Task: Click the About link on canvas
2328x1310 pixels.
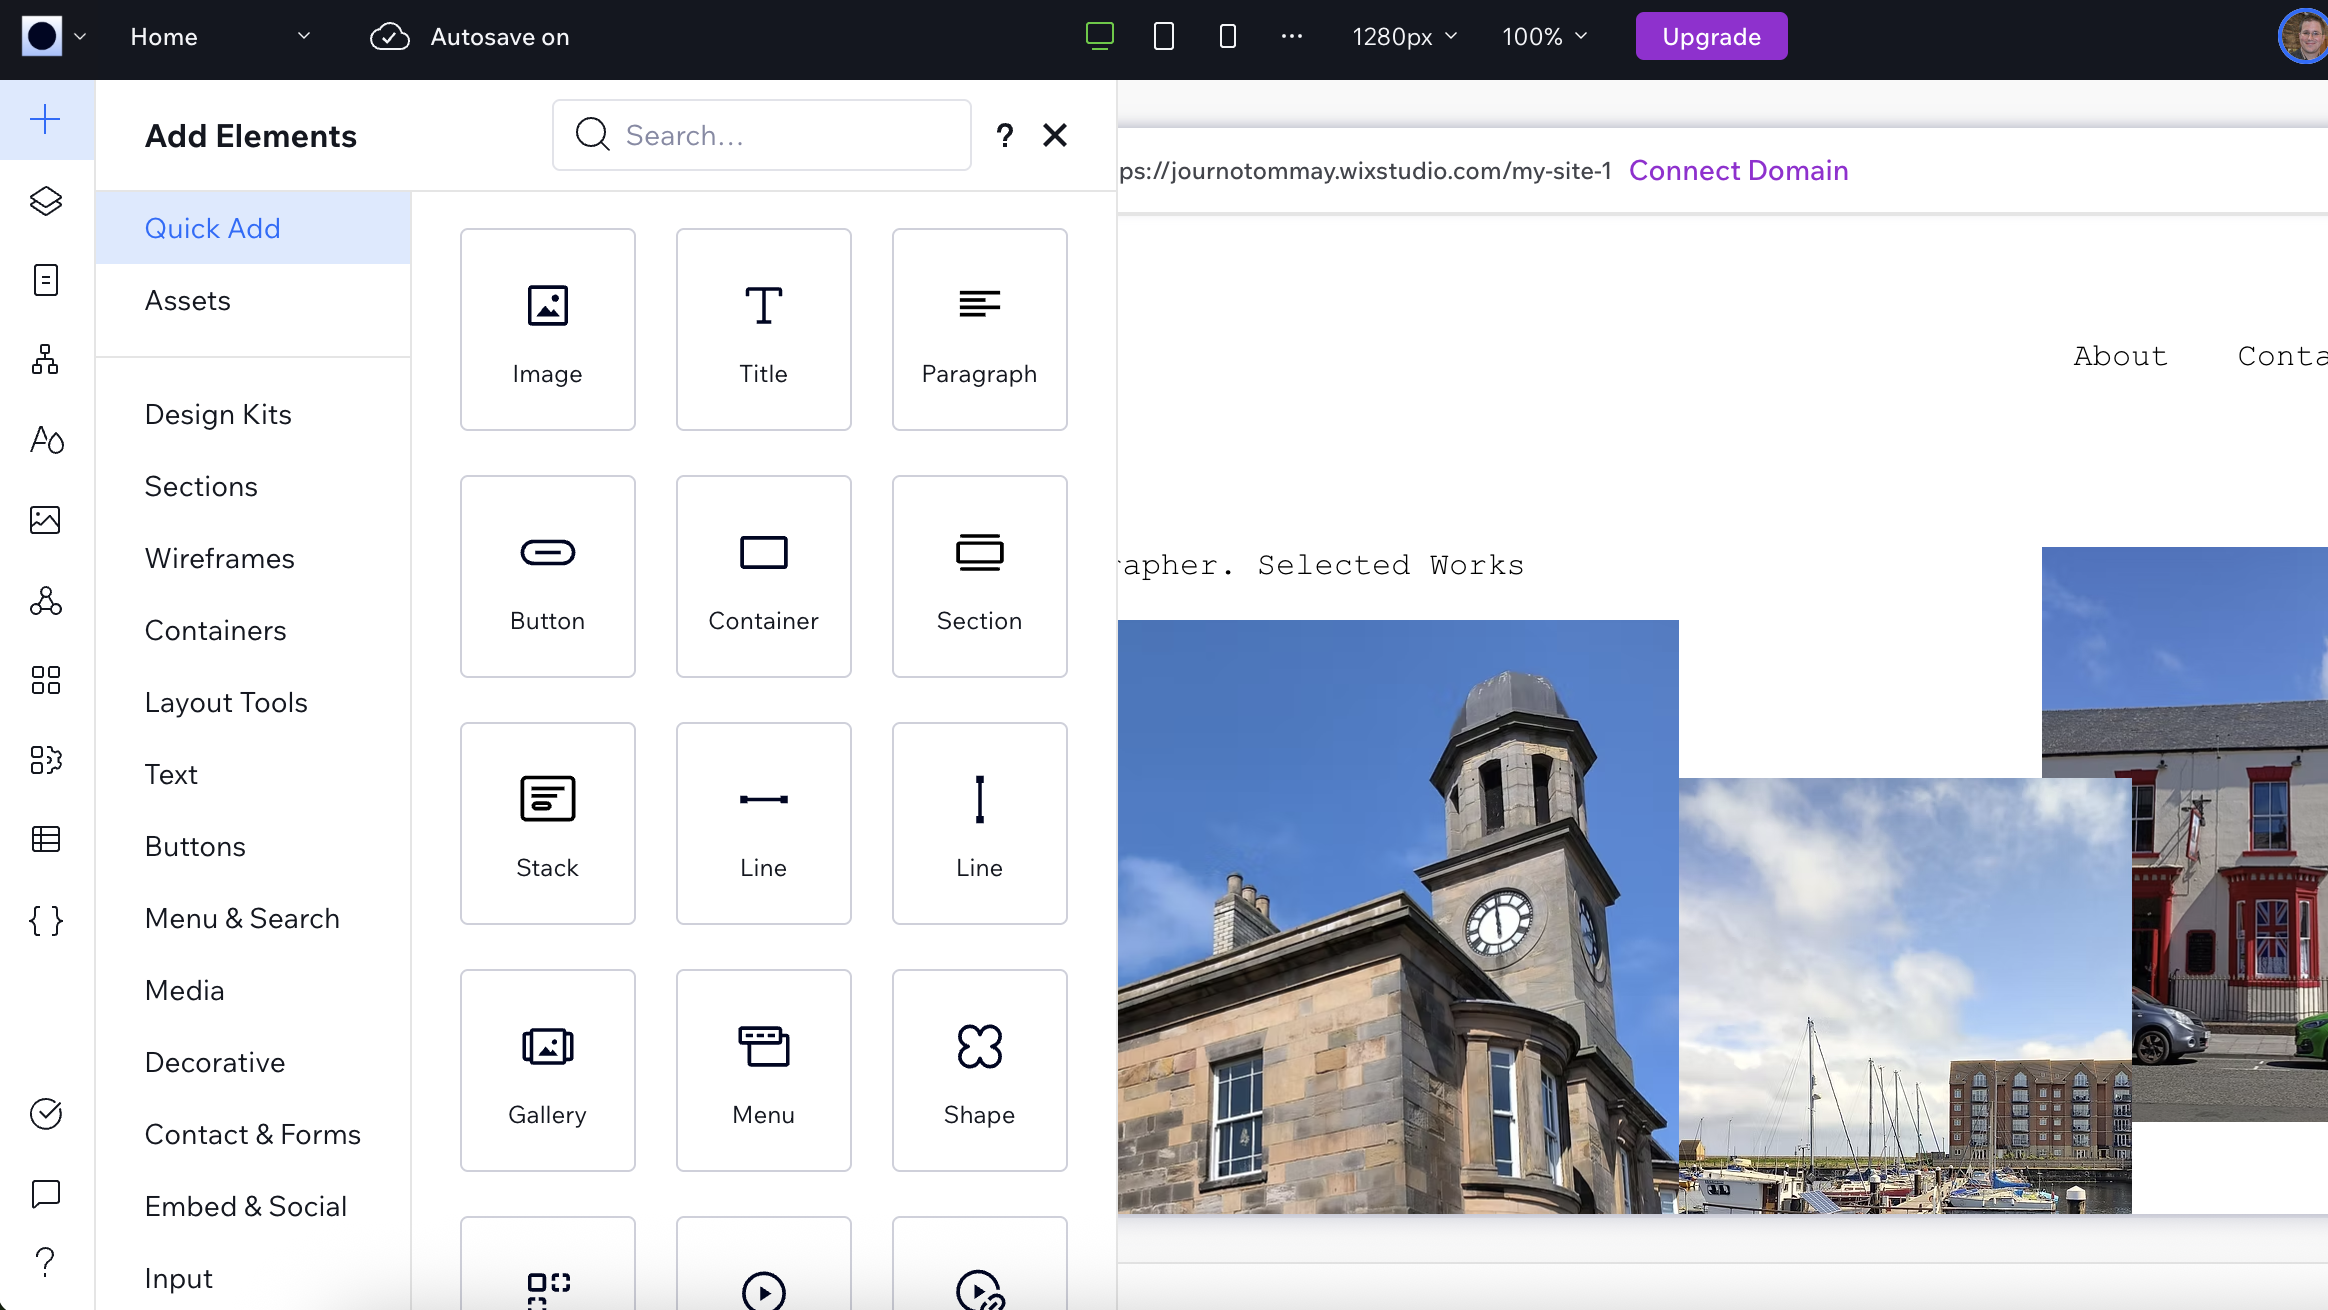Action: pyautogui.click(x=2120, y=356)
